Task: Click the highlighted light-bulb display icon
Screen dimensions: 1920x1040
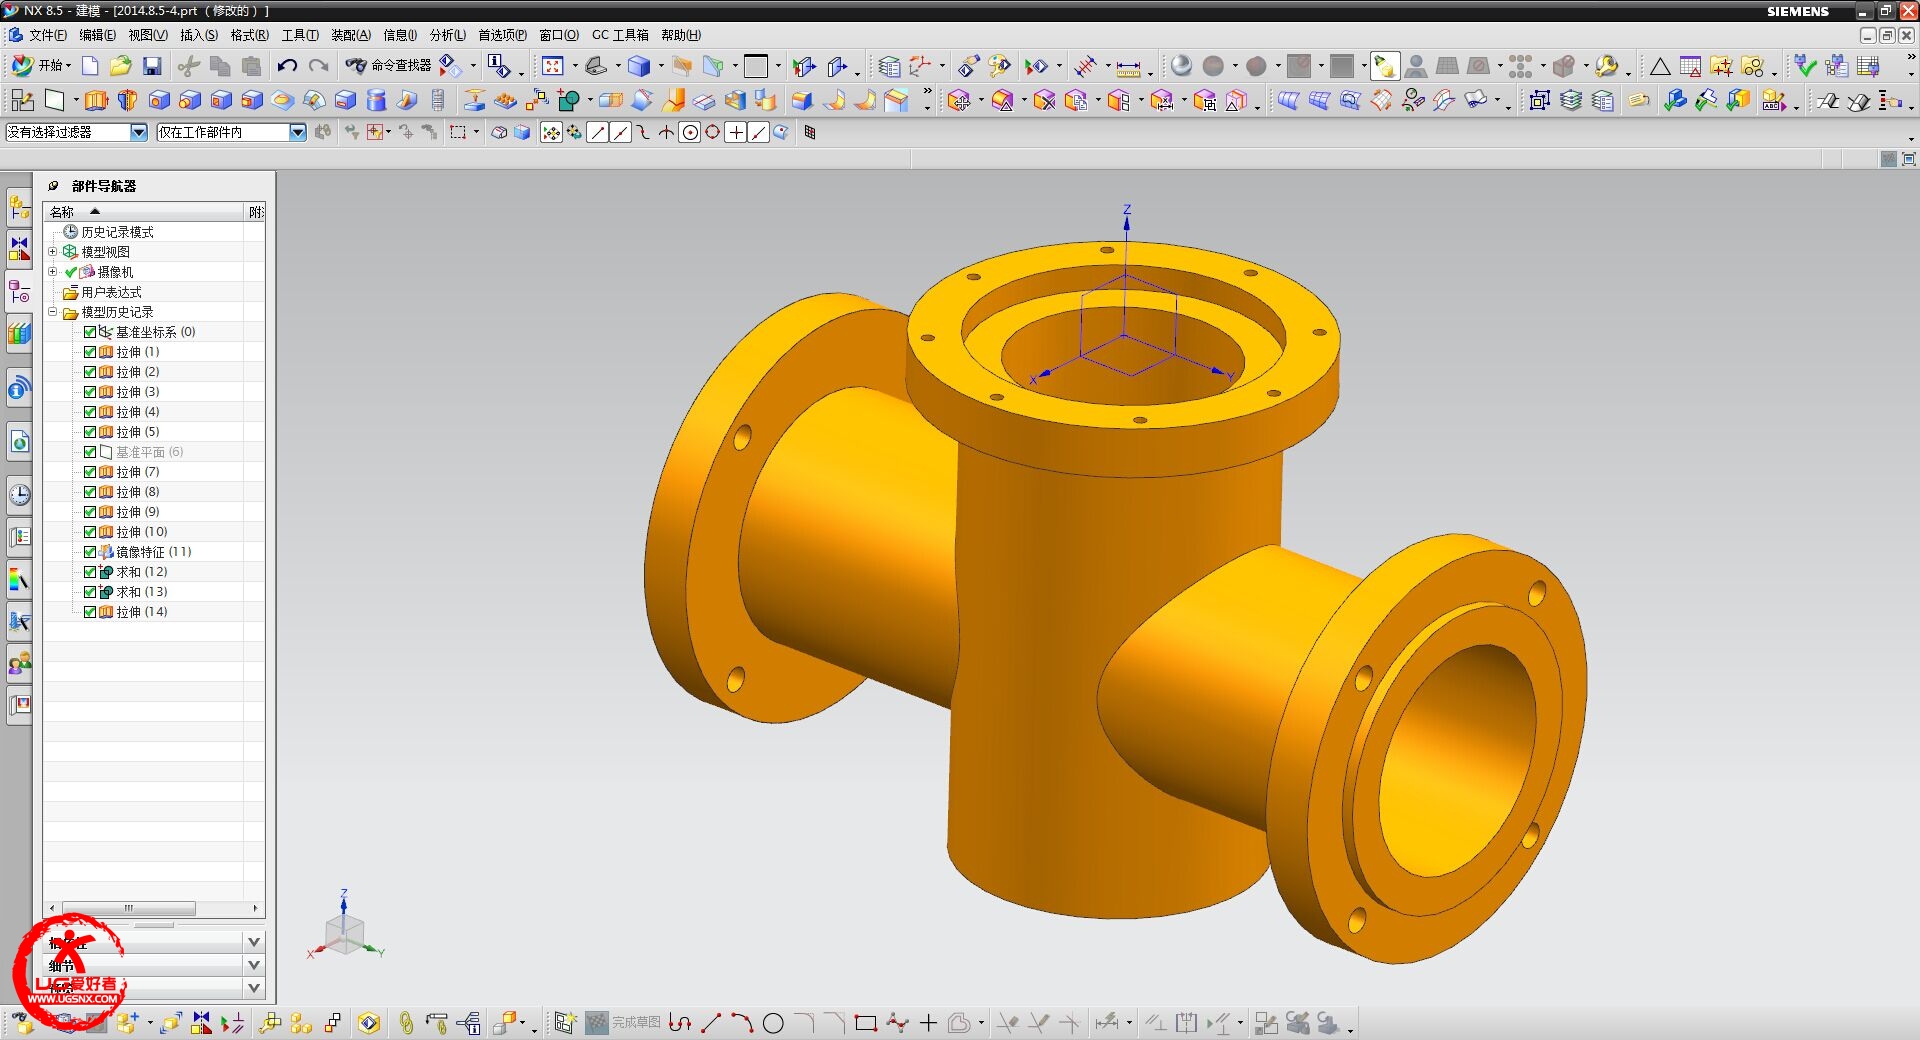Action: click(x=1384, y=66)
